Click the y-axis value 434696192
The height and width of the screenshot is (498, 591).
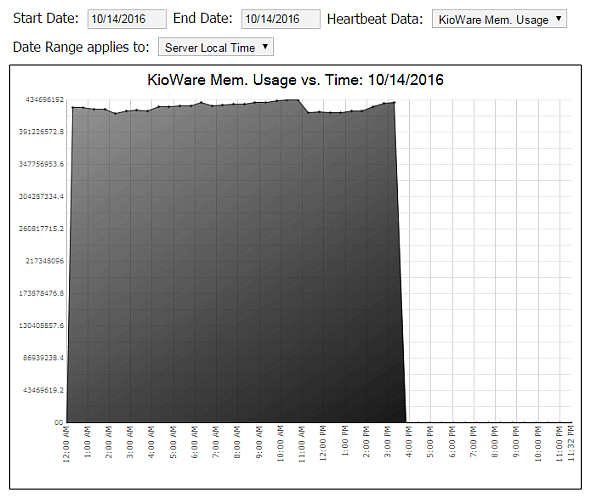tap(45, 100)
